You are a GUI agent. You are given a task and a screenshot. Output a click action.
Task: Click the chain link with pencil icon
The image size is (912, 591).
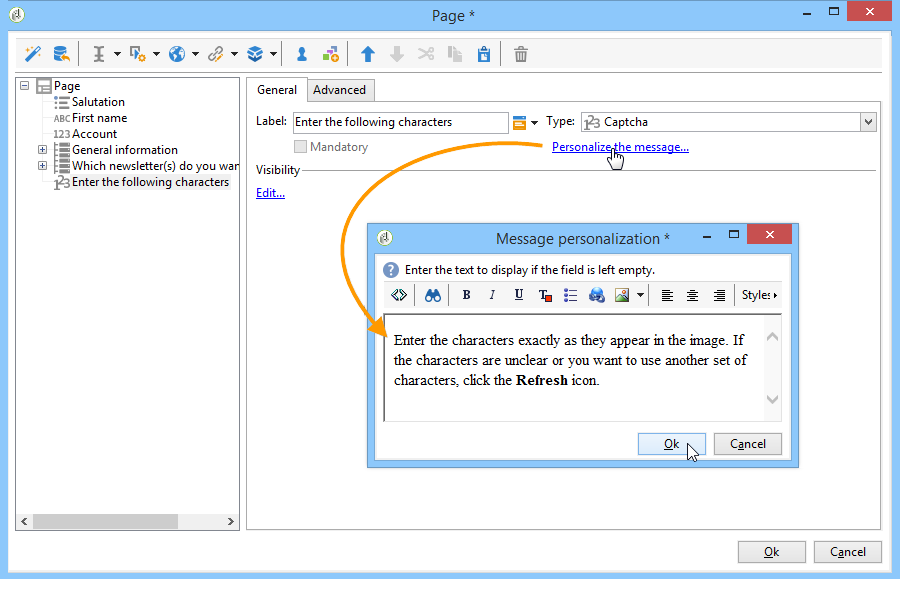click(216, 54)
